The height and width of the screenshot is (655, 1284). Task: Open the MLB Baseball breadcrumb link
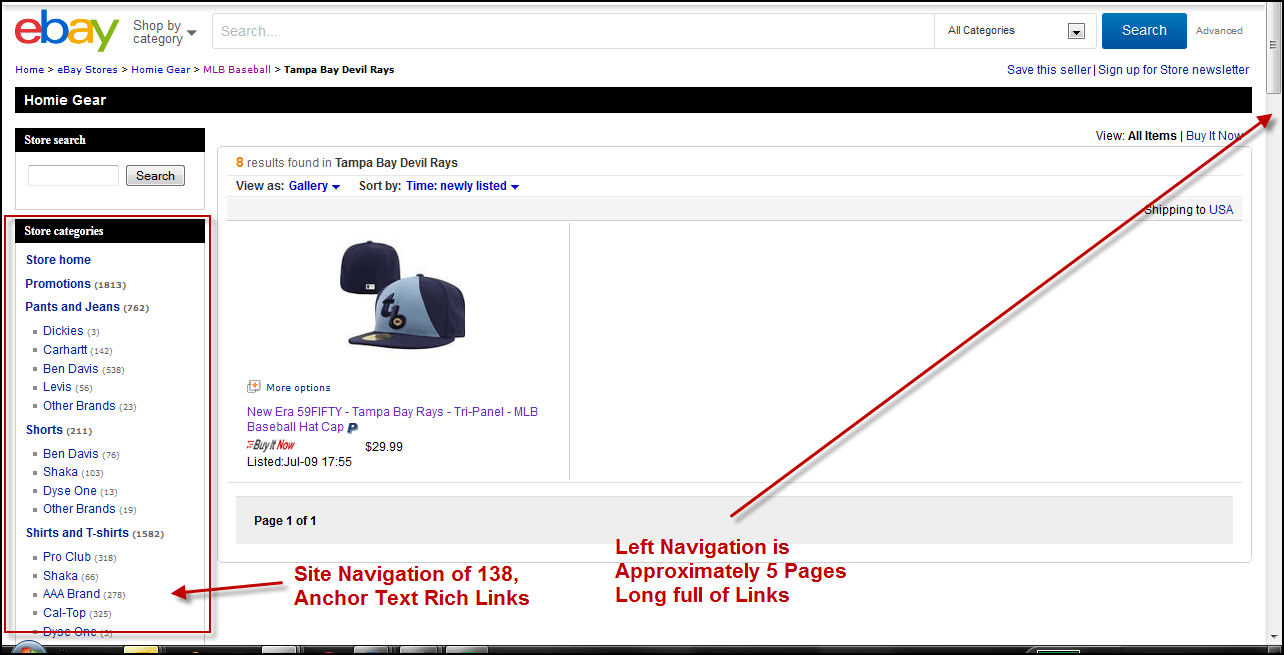pyautogui.click(x=237, y=70)
